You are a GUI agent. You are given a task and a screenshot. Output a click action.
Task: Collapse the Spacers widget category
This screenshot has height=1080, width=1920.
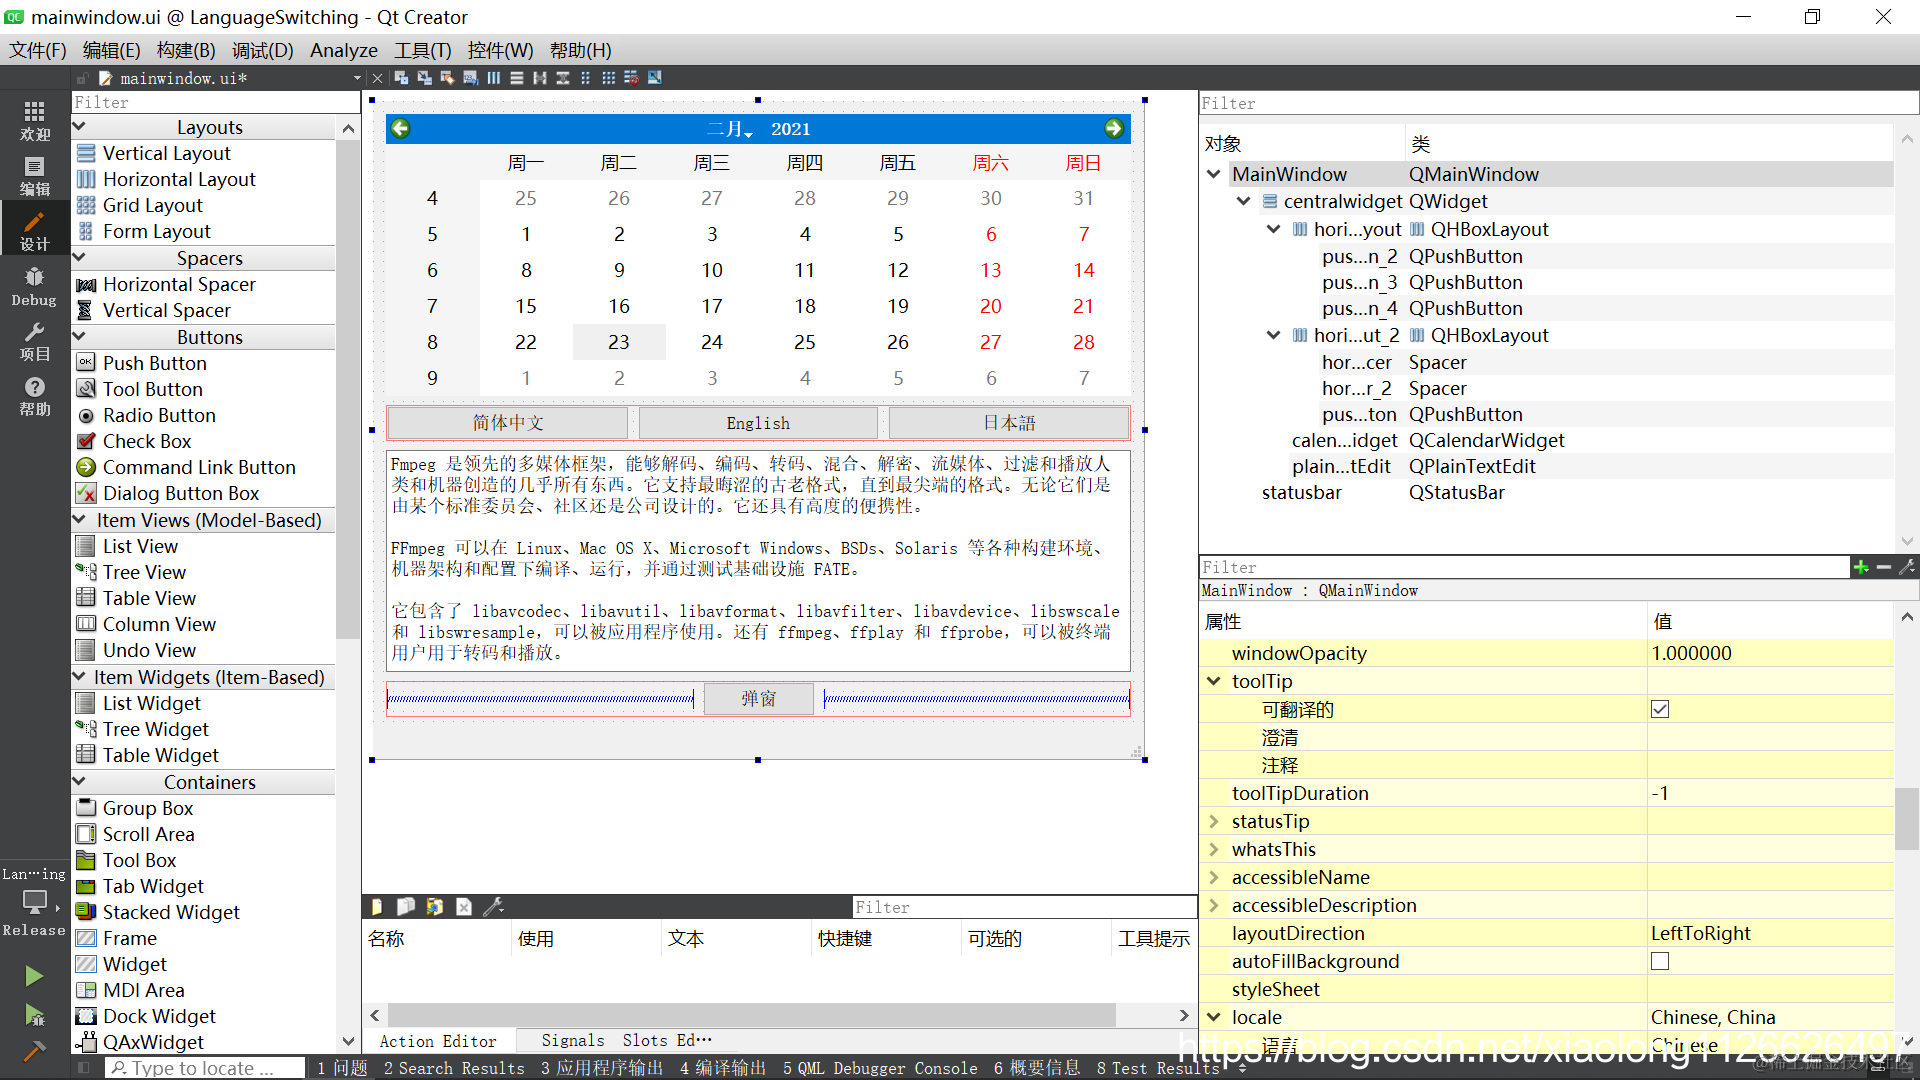(x=80, y=258)
